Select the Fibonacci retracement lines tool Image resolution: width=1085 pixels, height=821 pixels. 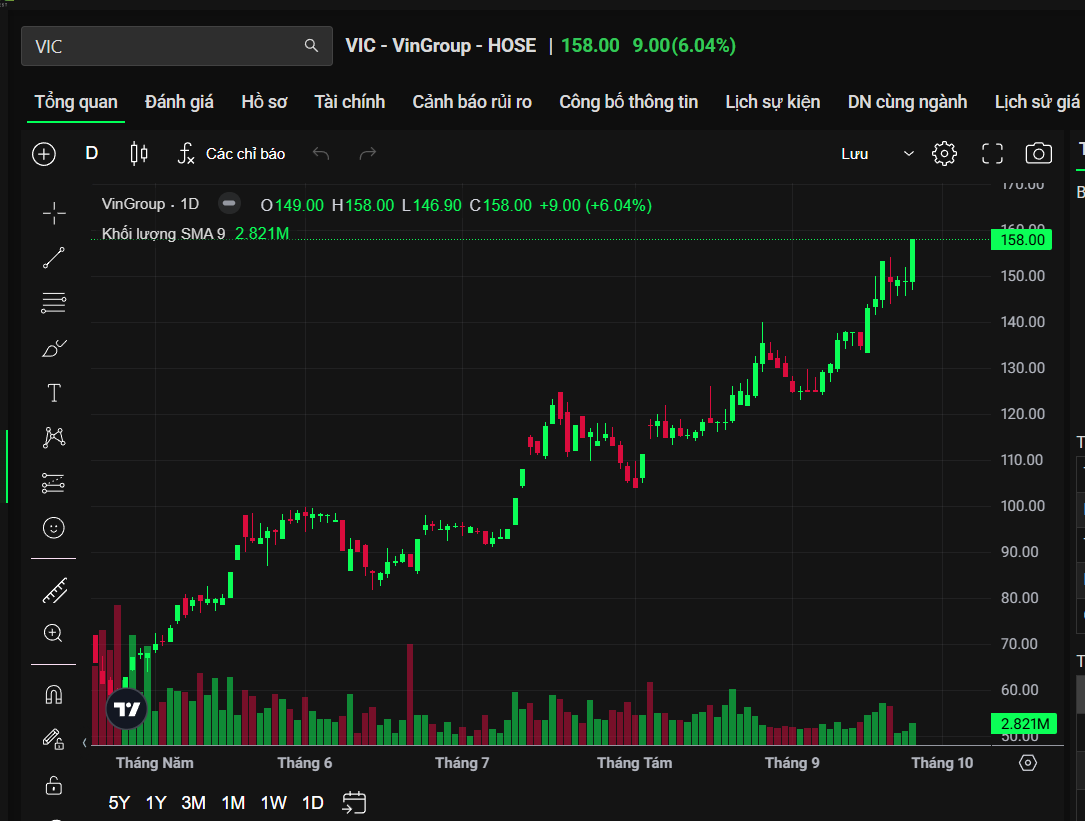coord(54,303)
